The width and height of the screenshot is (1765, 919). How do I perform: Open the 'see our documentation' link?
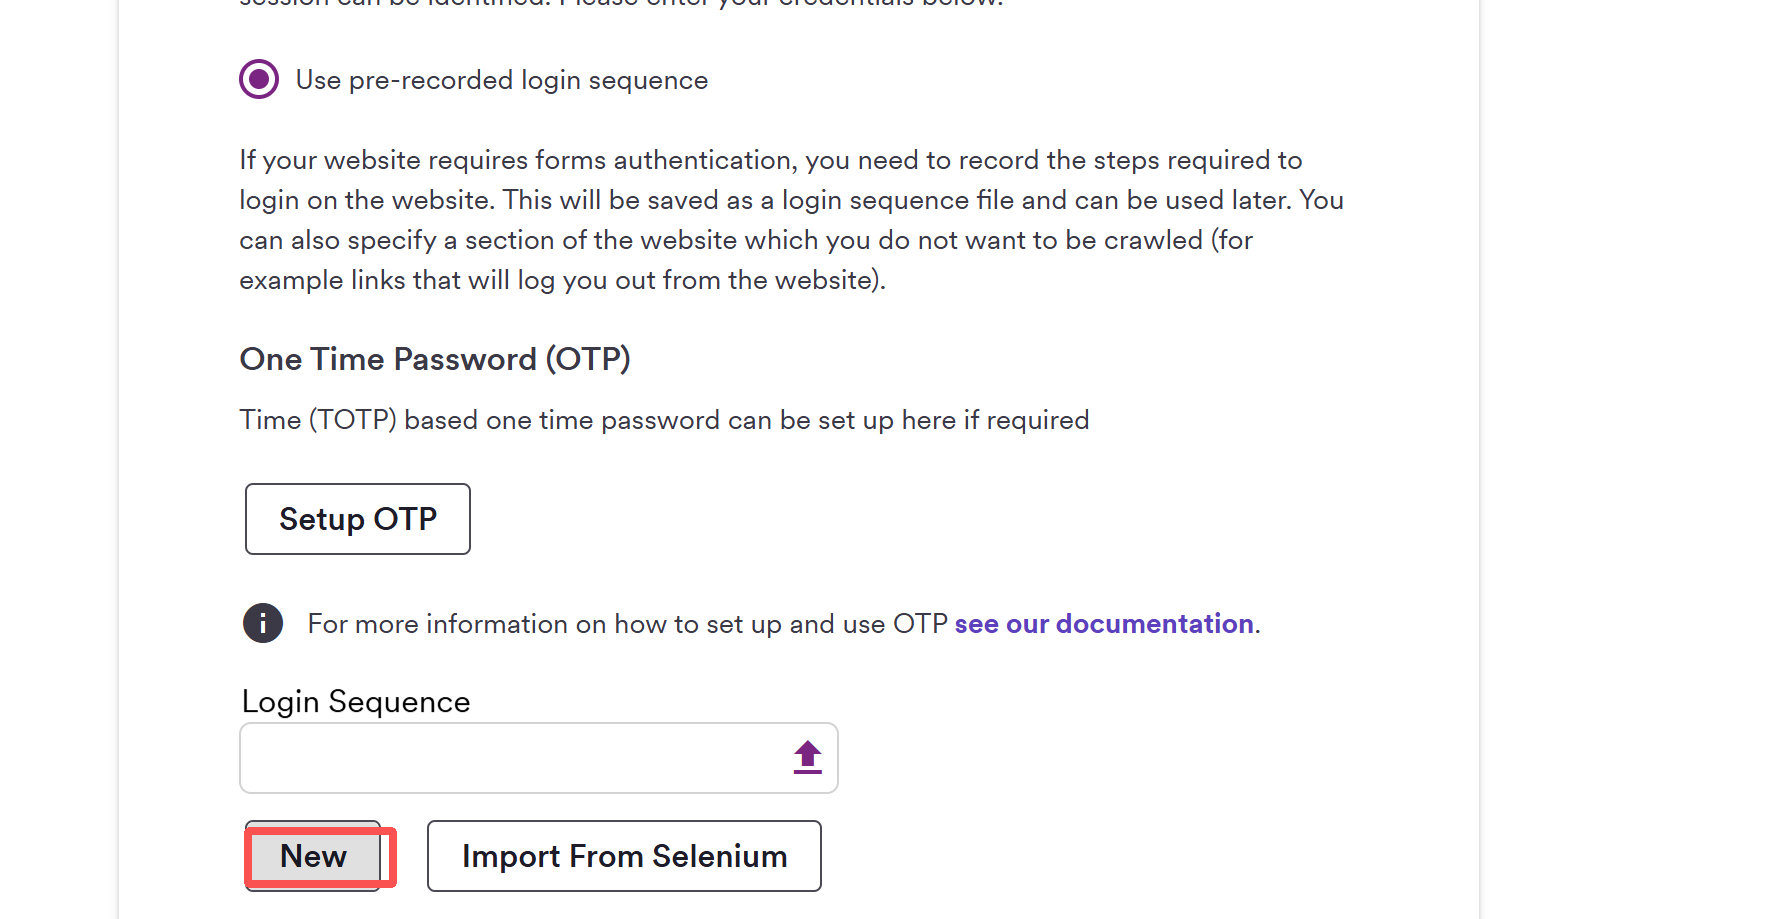(1104, 624)
